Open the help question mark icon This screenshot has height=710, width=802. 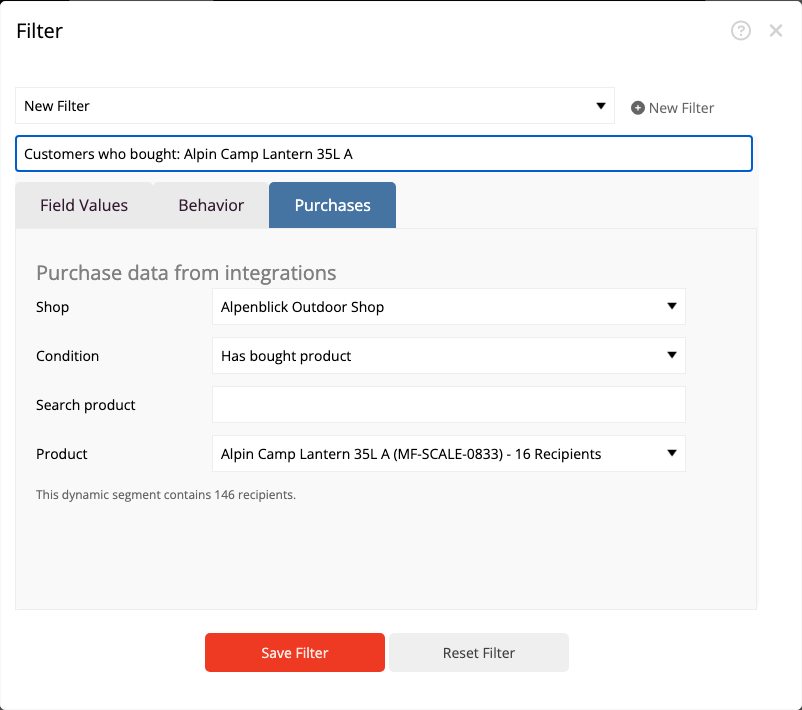point(740,31)
